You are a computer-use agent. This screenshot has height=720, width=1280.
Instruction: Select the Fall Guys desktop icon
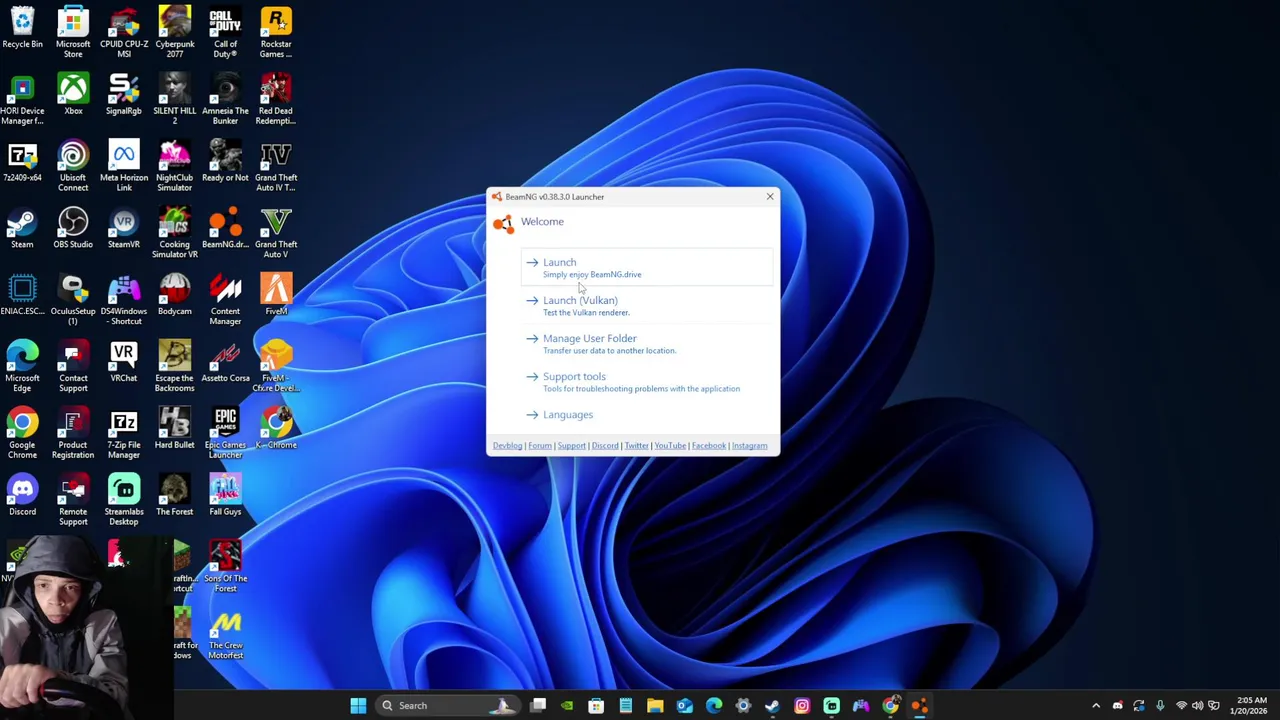225,497
